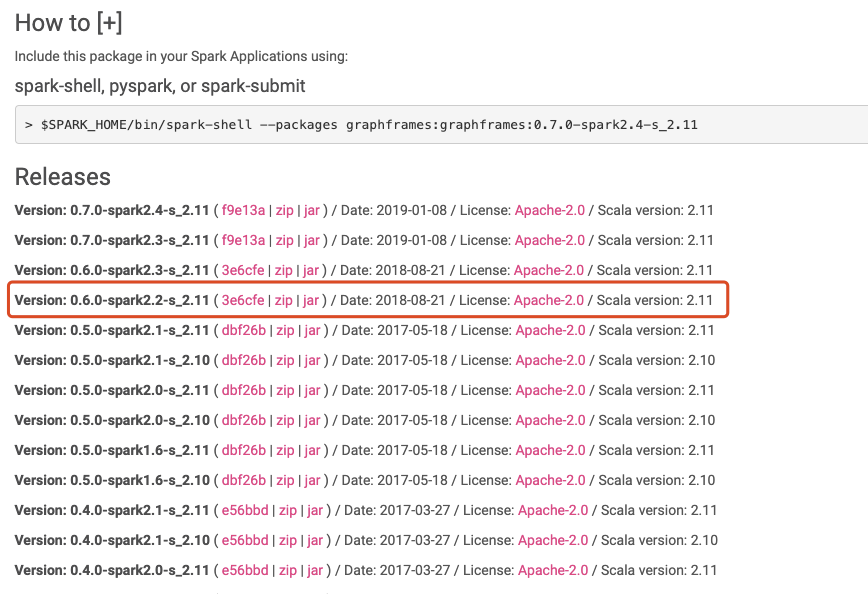
Task: Download zip for version 0.4.0-spark2.0-s_2.11
Action: (x=288, y=570)
